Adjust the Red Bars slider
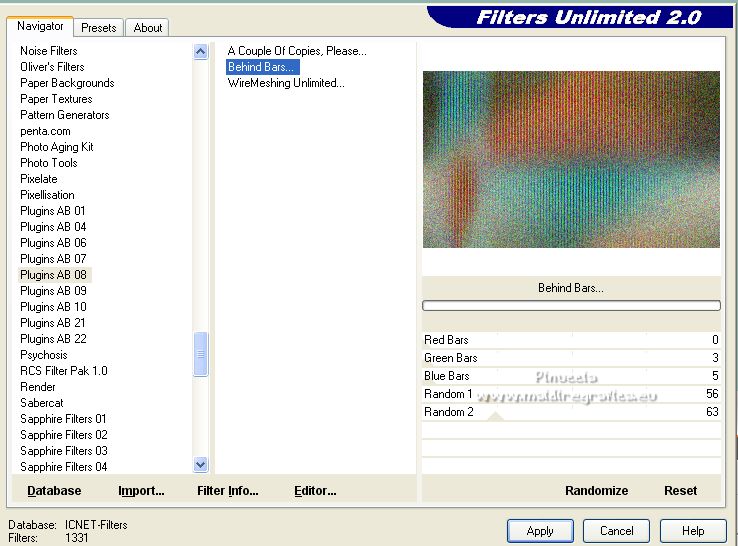 [x=571, y=340]
